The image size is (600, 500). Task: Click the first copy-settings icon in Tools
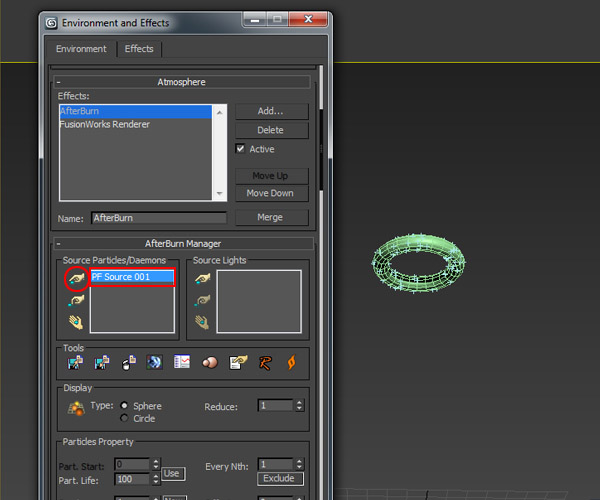coord(75,362)
